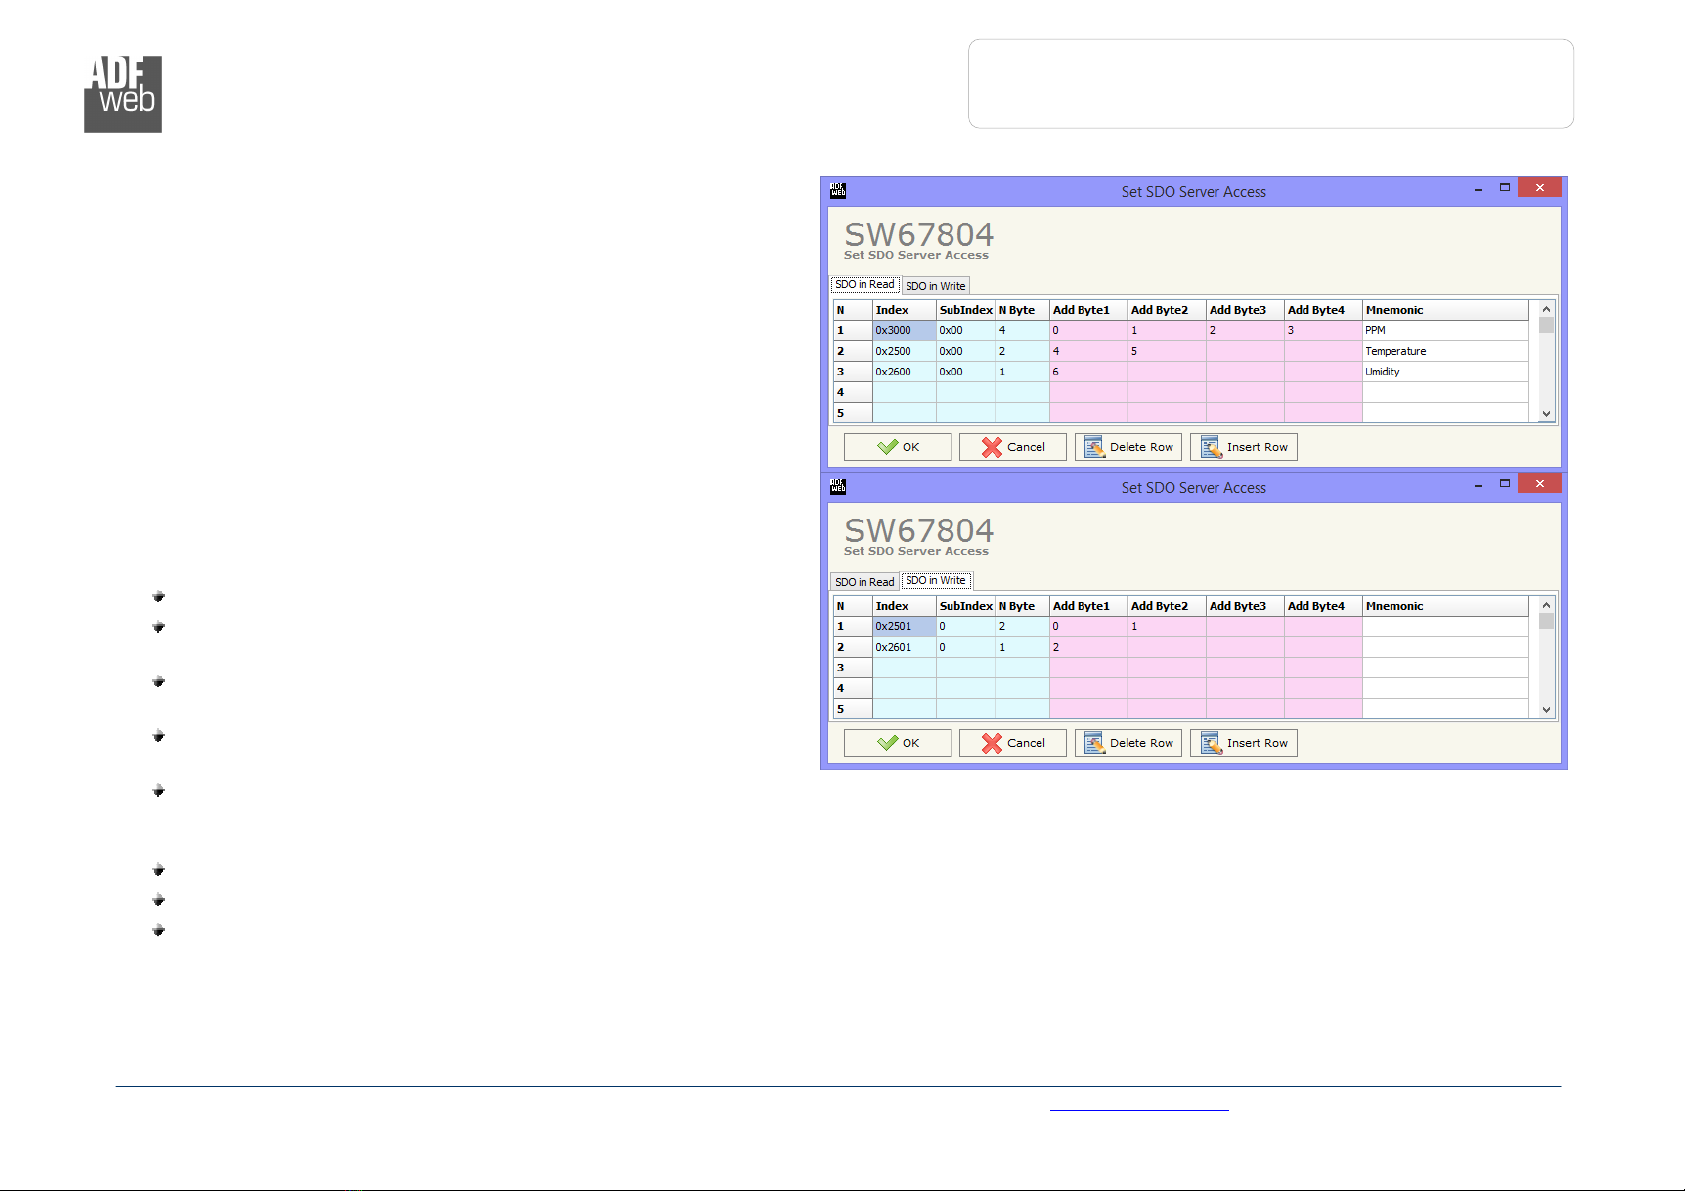Minimize the upper Set SDO Server Access window
This screenshot has height=1191, width=1685.
[1478, 188]
